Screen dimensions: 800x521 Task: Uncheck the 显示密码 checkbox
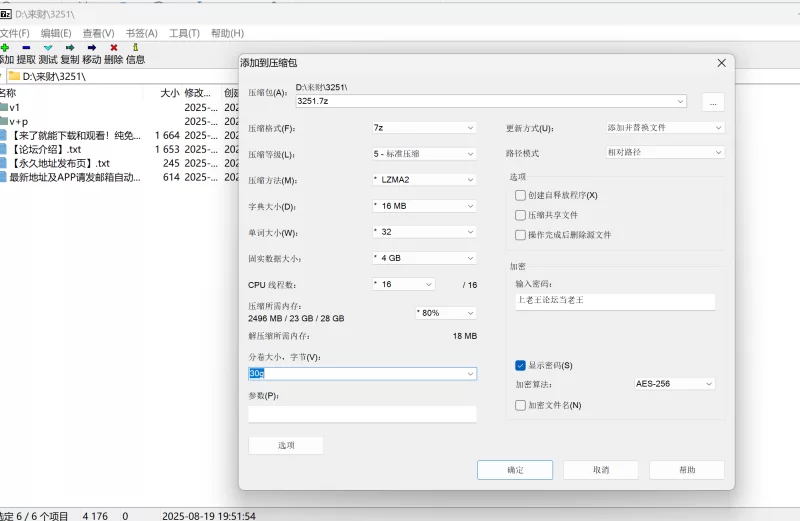(520, 365)
